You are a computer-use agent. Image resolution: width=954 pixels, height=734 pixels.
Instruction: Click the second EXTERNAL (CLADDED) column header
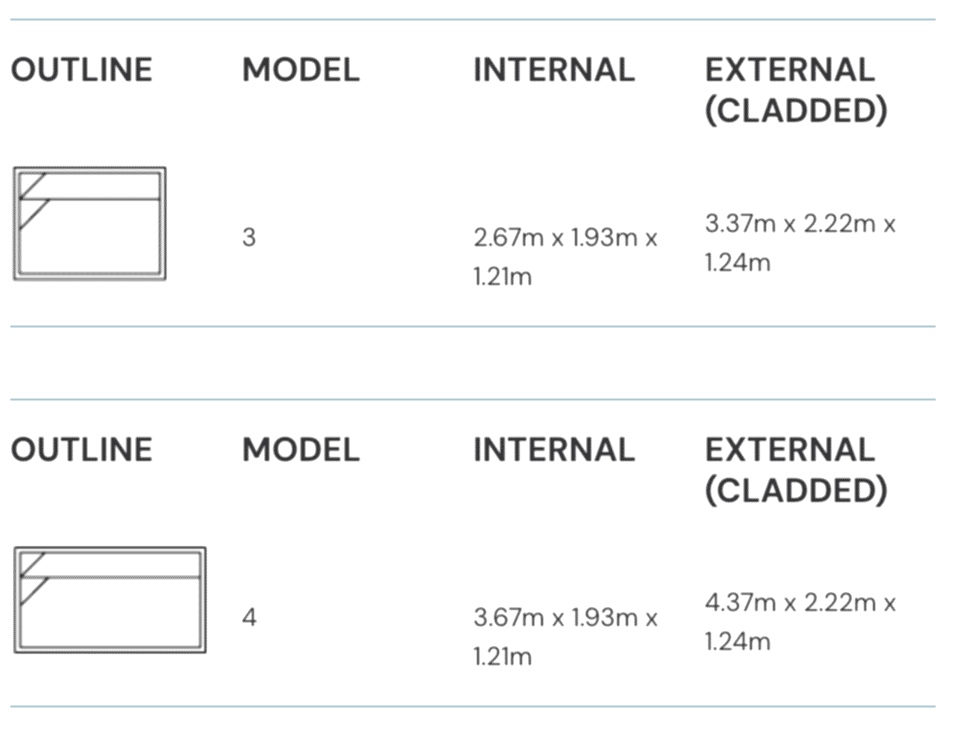pos(795,470)
